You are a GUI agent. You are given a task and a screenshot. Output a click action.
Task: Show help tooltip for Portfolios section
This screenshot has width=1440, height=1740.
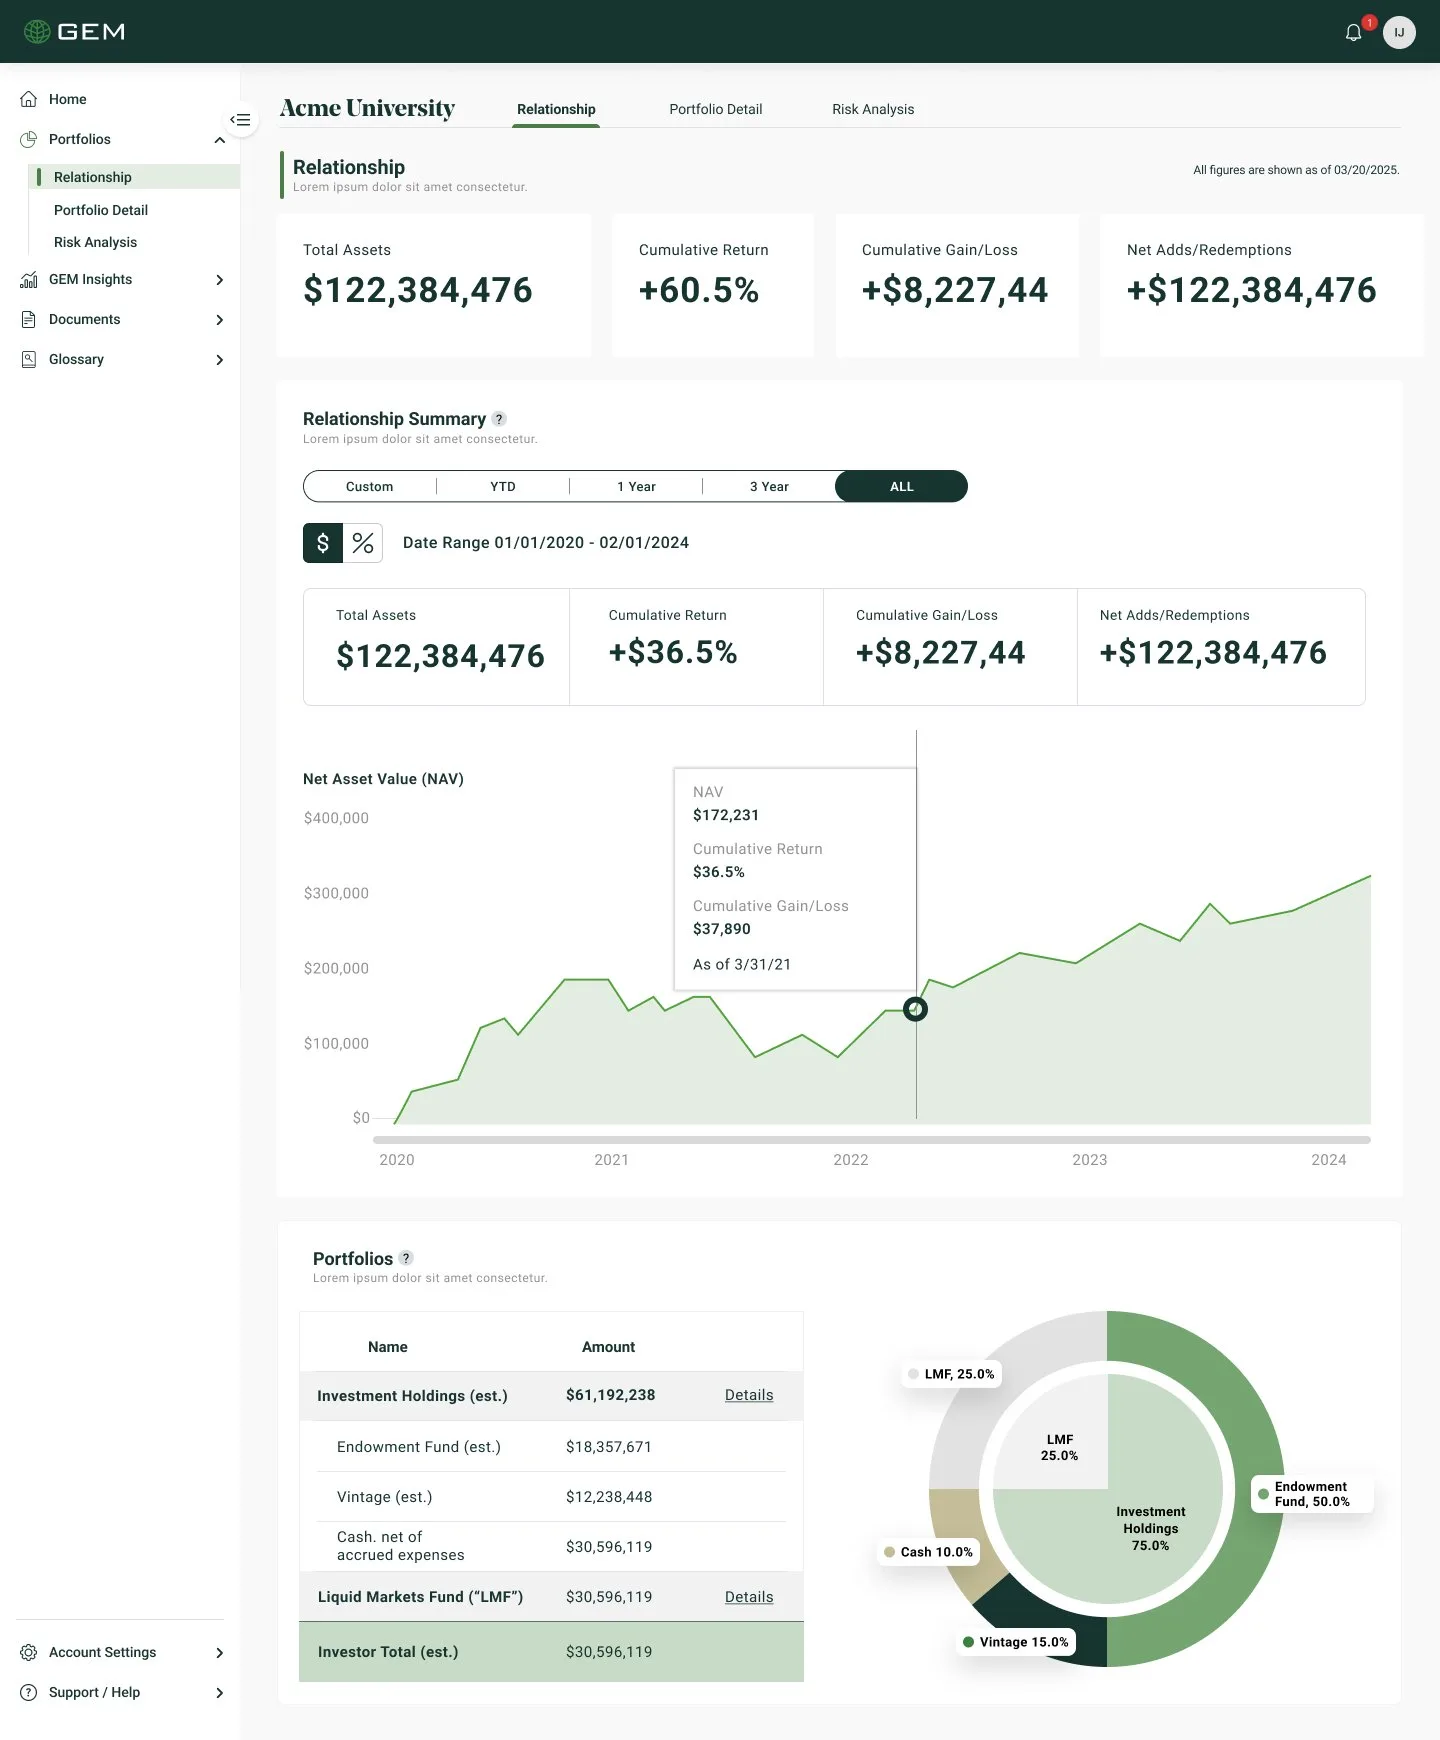pyautogui.click(x=406, y=1258)
